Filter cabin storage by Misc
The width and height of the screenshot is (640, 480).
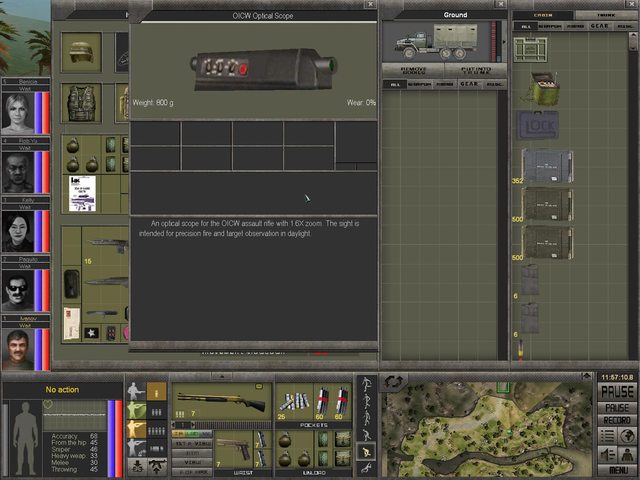(x=624, y=26)
